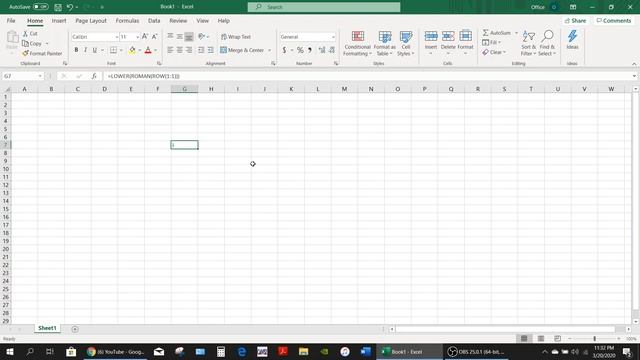Click the Undo arrow
Image resolution: width=640 pixels, height=360 pixels.
tap(70, 7)
